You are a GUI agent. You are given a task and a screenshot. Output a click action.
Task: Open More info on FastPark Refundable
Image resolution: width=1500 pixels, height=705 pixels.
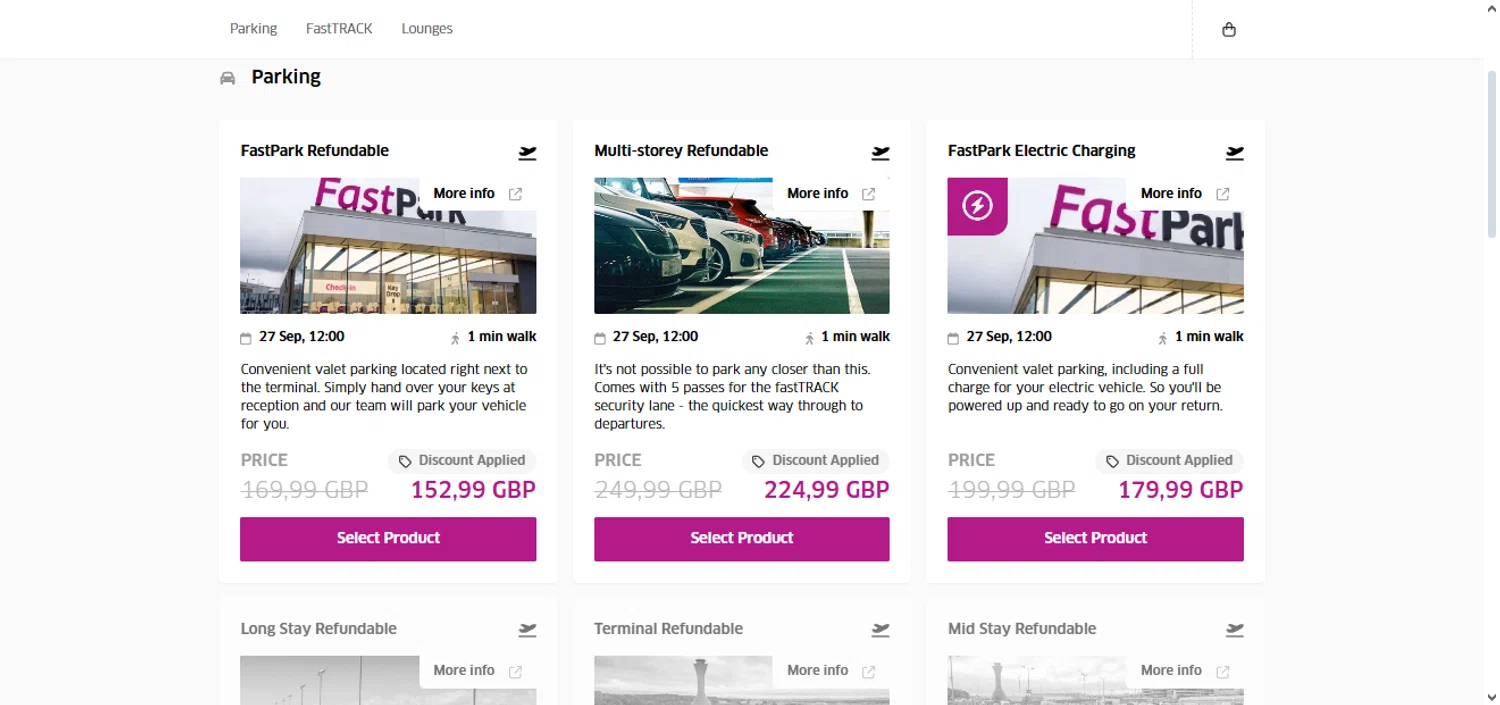coord(464,193)
